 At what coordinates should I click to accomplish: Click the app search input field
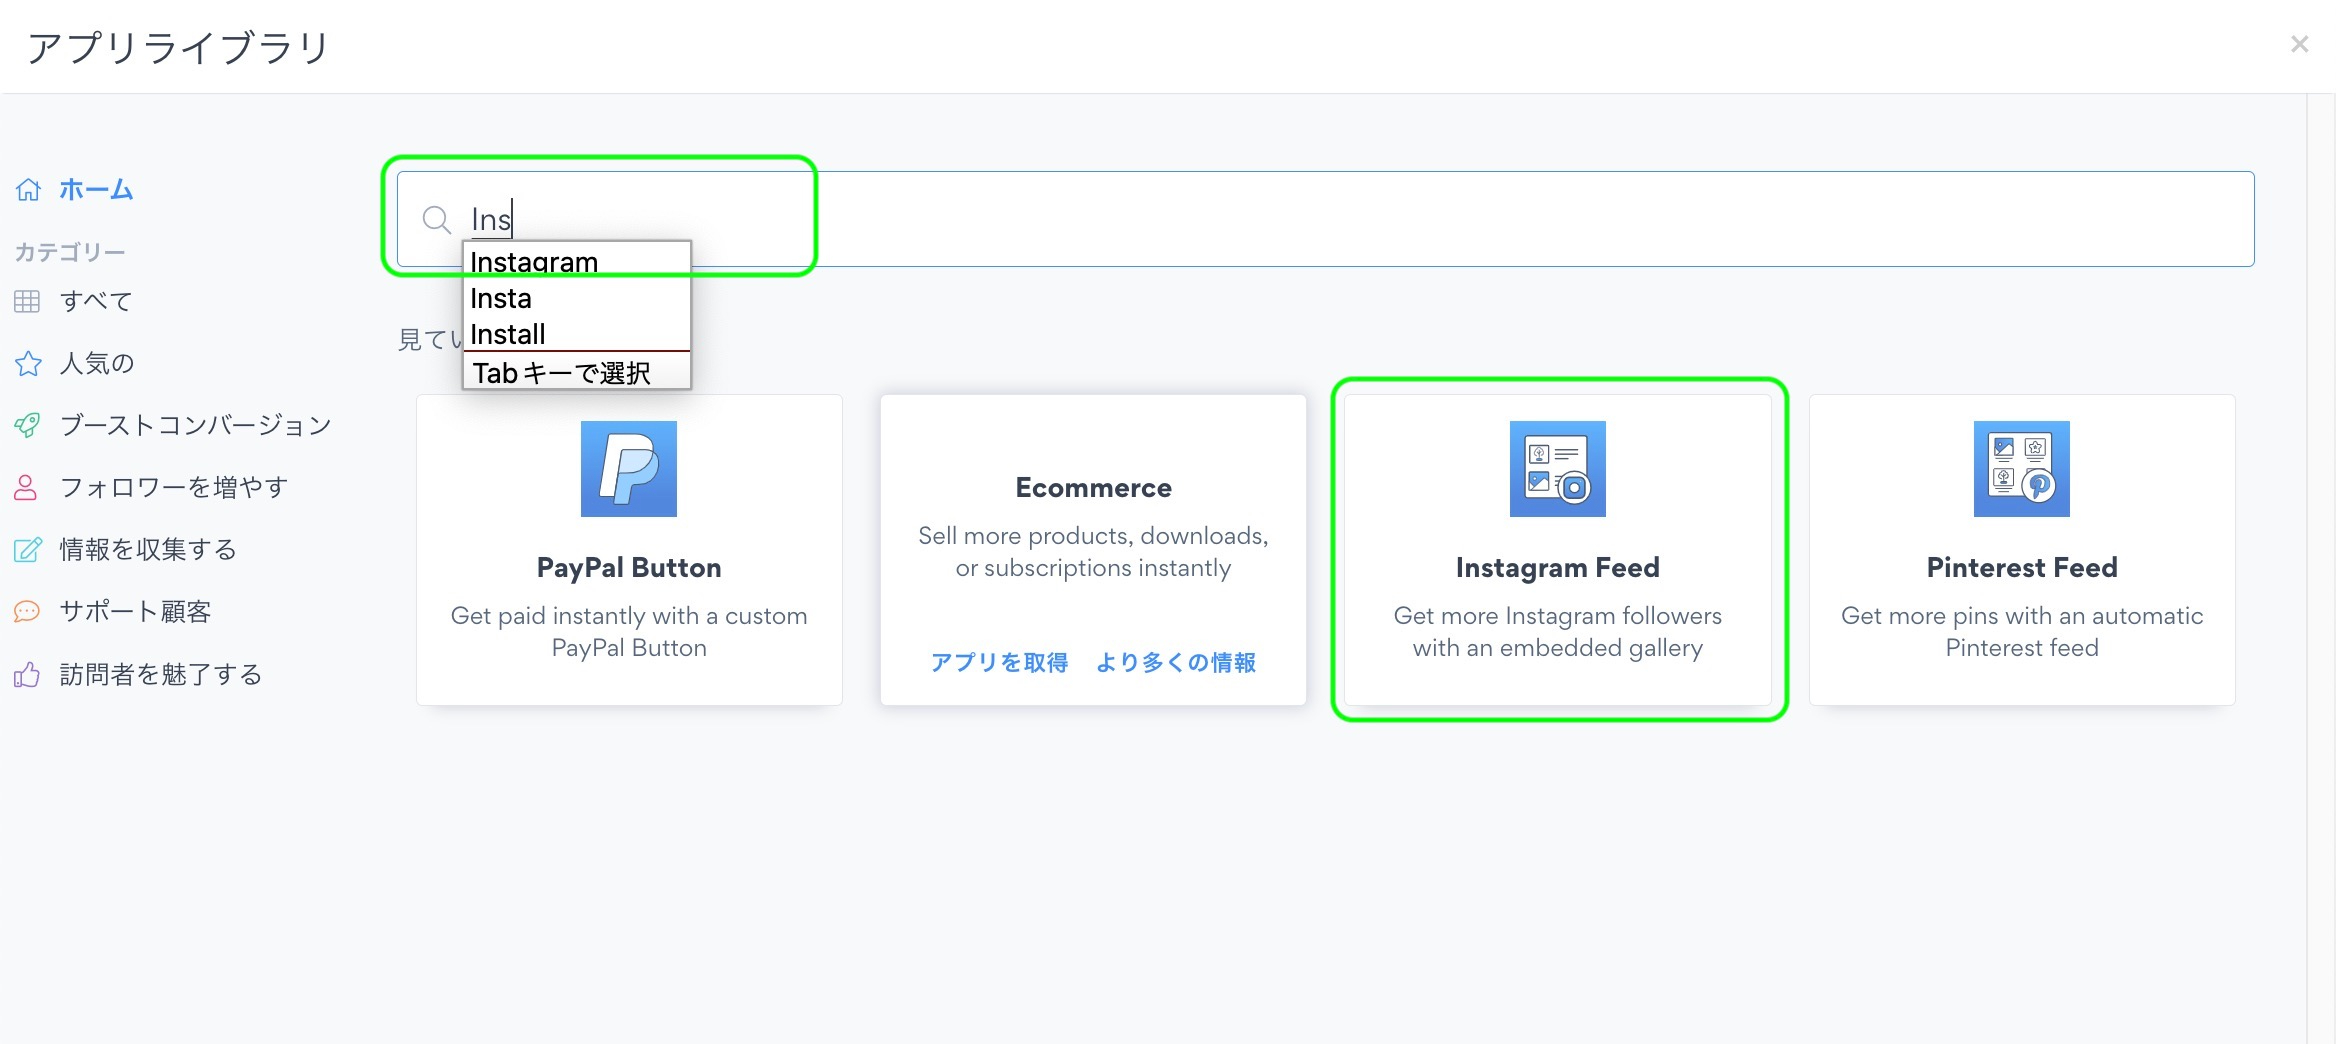coord(1326,219)
